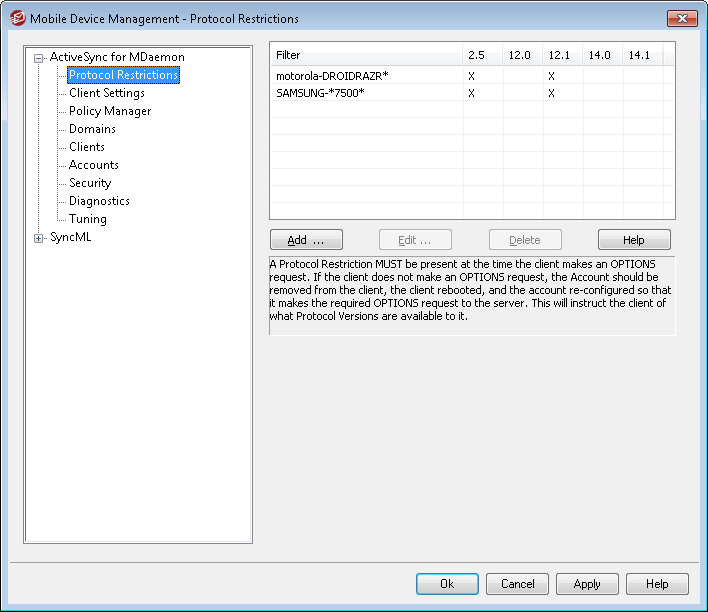The height and width of the screenshot is (612, 708).
Task: Click the 12.1 X mark for SAMSUNG-*7500*
Action: 551,93
